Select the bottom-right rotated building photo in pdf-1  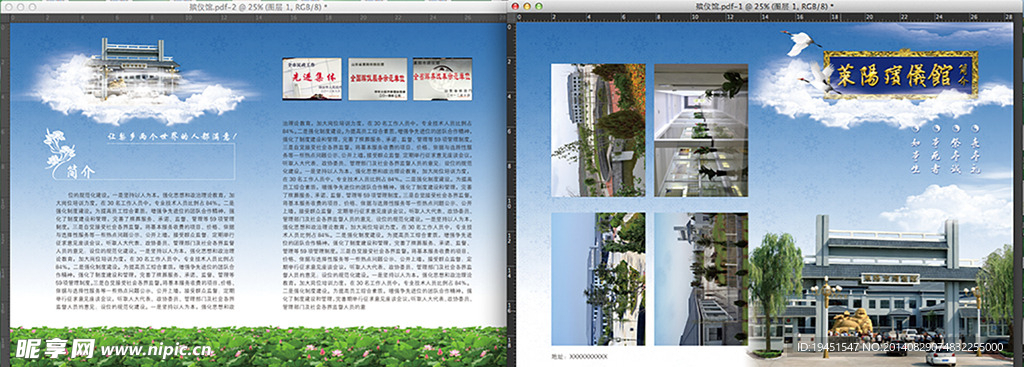701,279
